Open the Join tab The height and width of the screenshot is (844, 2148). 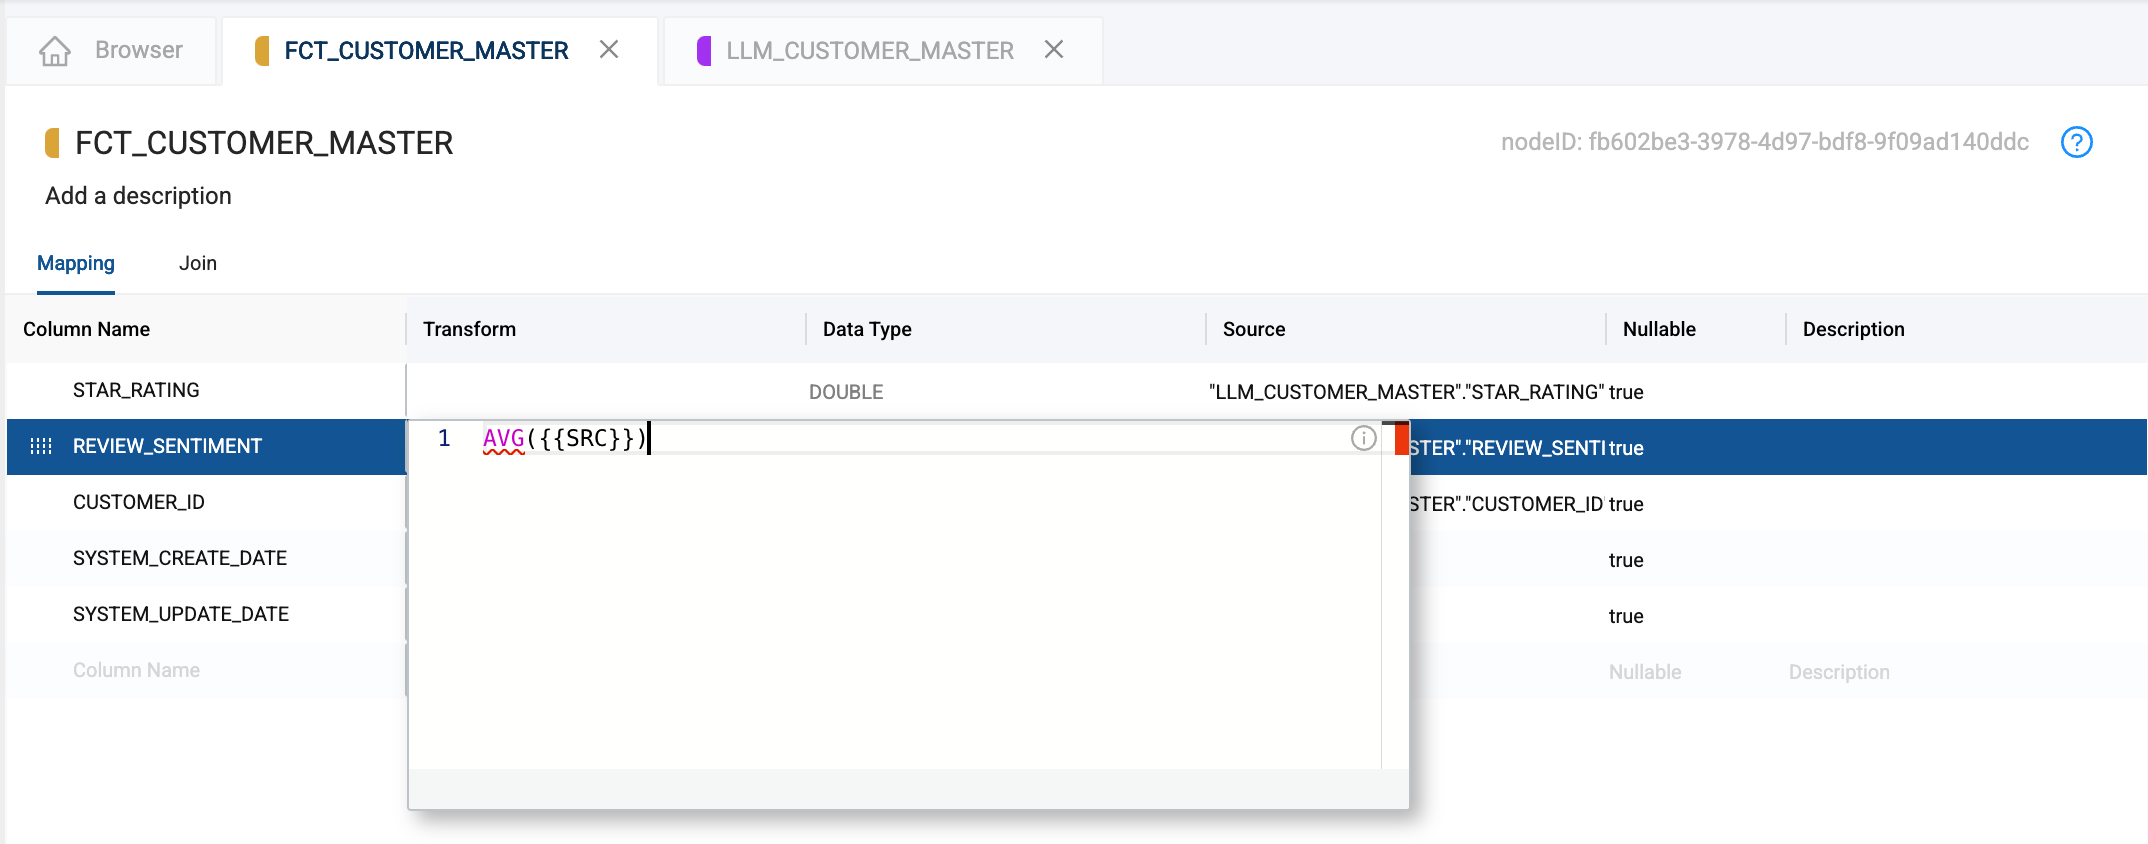pos(197,263)
